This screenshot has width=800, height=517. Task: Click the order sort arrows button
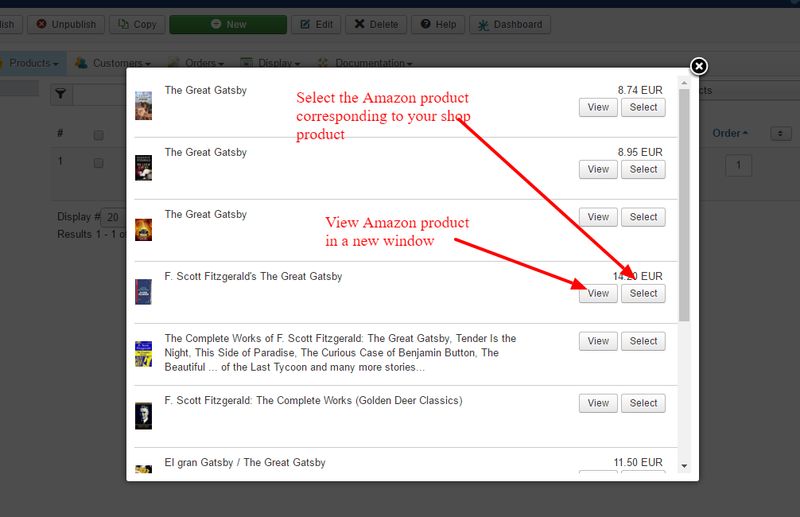[781, 134]
